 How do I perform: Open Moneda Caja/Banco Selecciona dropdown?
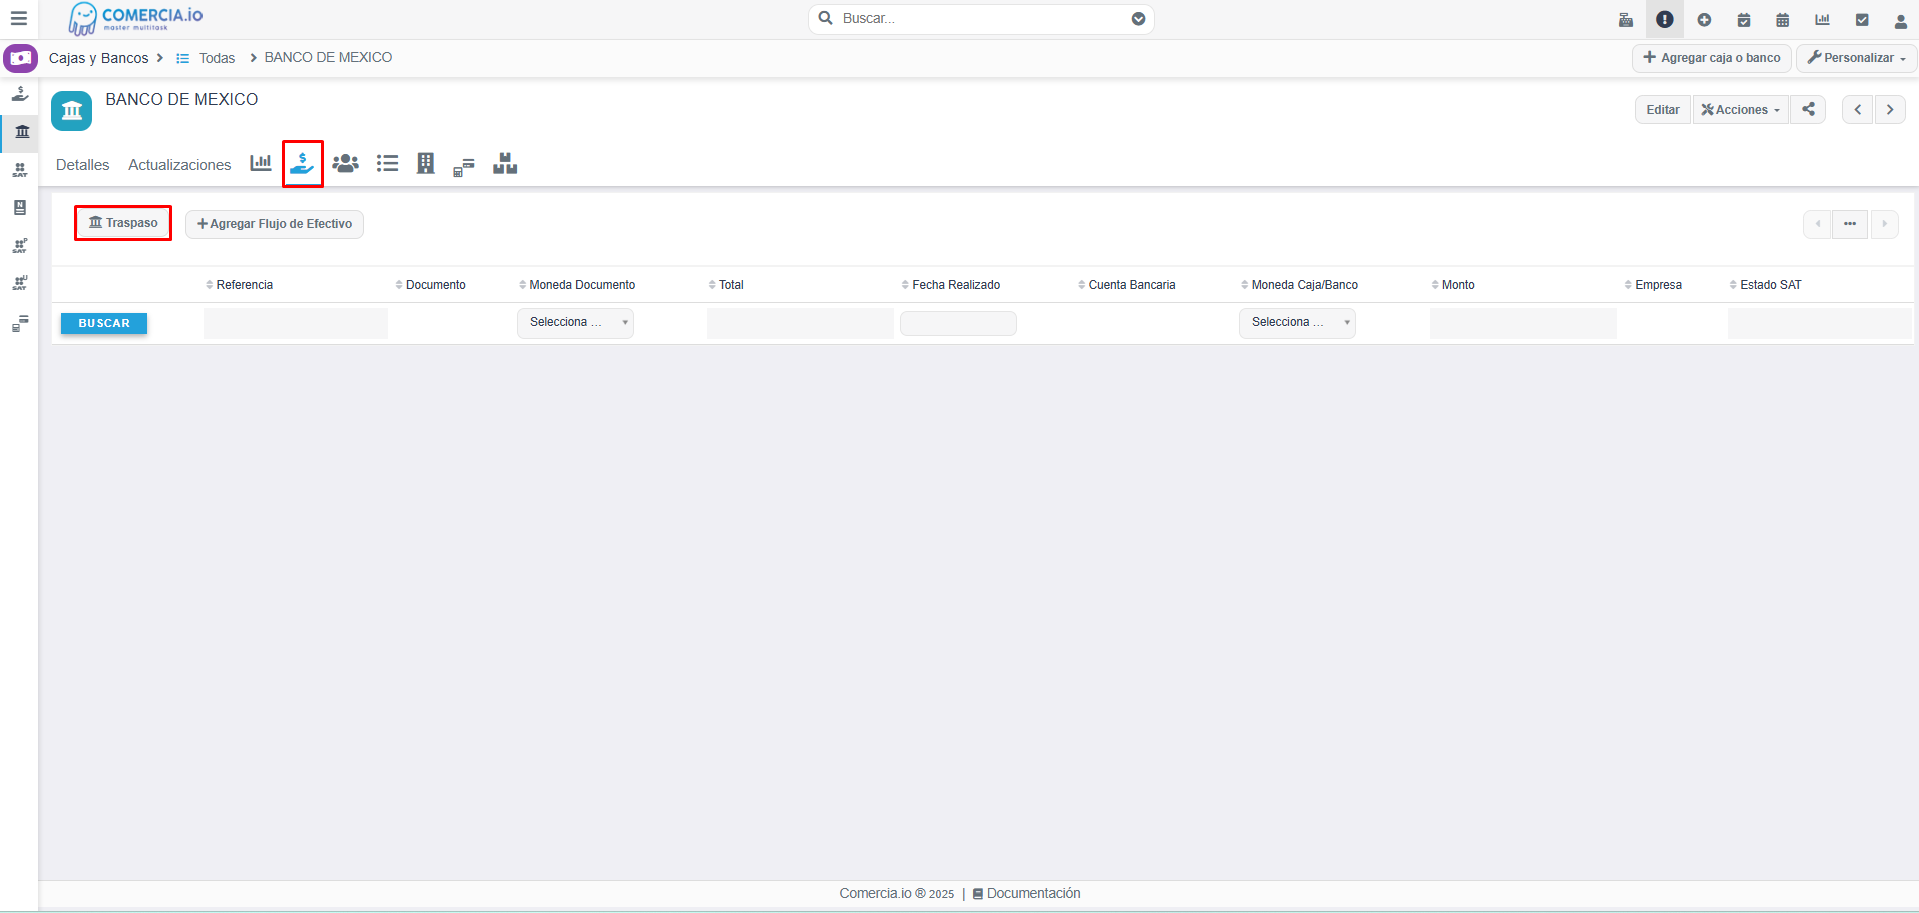tap(1297, 323)
